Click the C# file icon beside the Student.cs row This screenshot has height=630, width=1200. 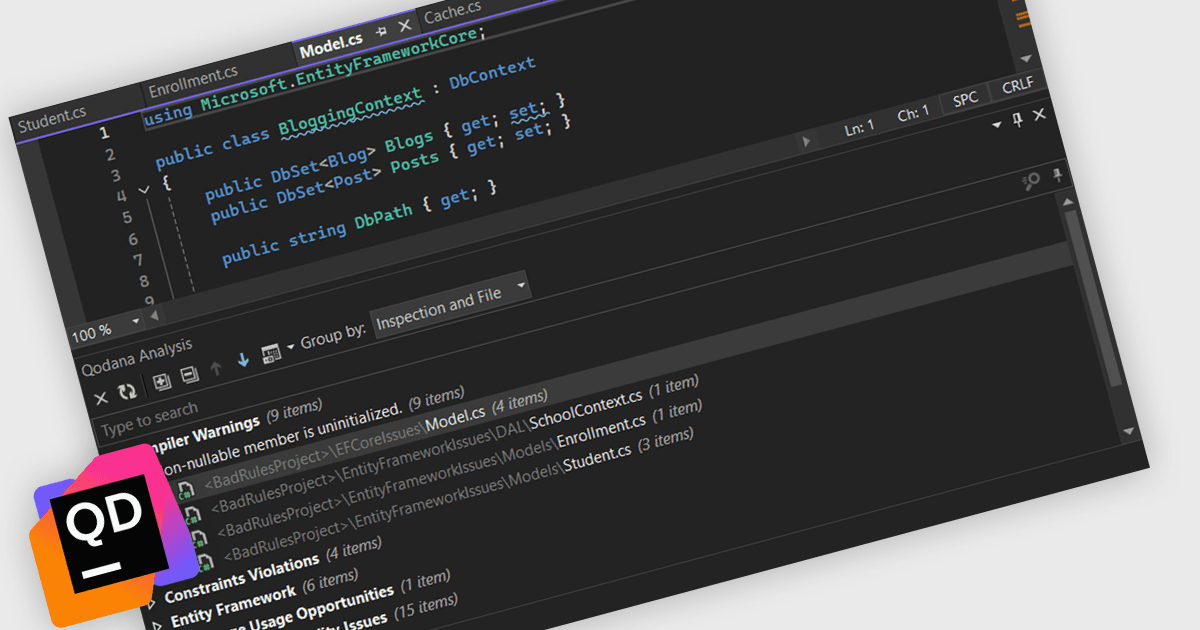point(204,562)
